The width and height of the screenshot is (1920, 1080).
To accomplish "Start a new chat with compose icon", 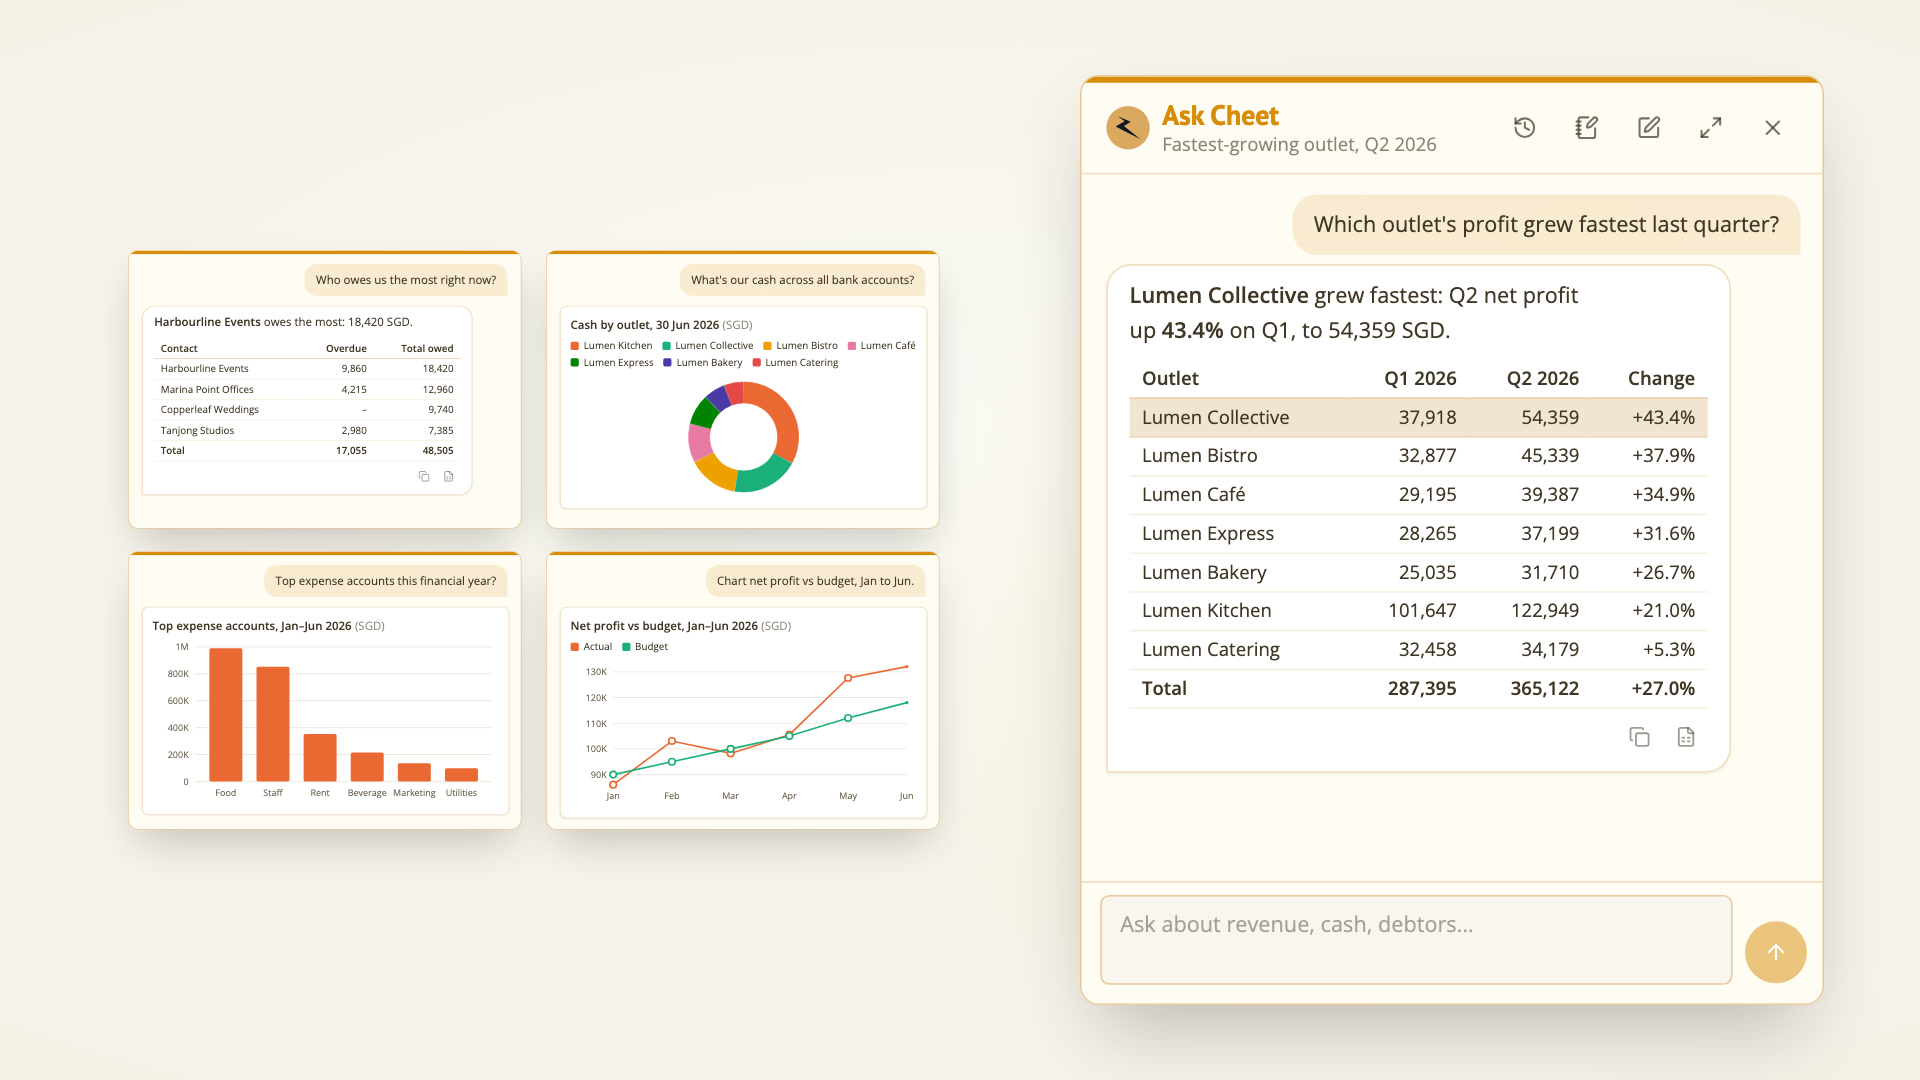I will click(1649, 128).
